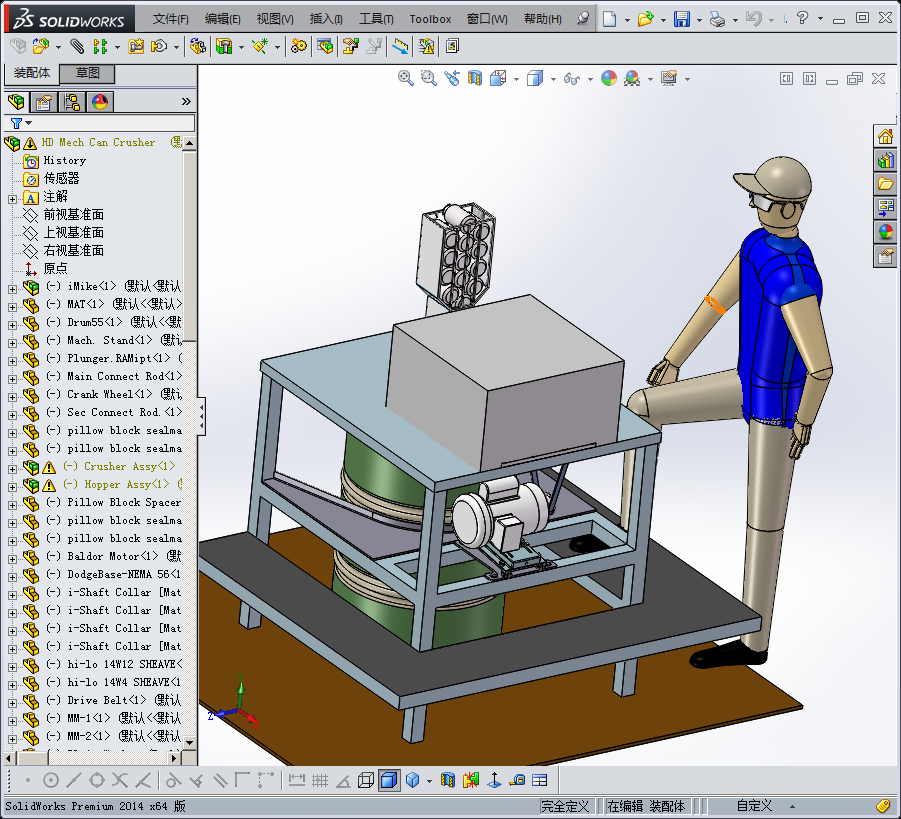
Task: Select the PropertyManager tab icon
Action: tap(43, 102)
